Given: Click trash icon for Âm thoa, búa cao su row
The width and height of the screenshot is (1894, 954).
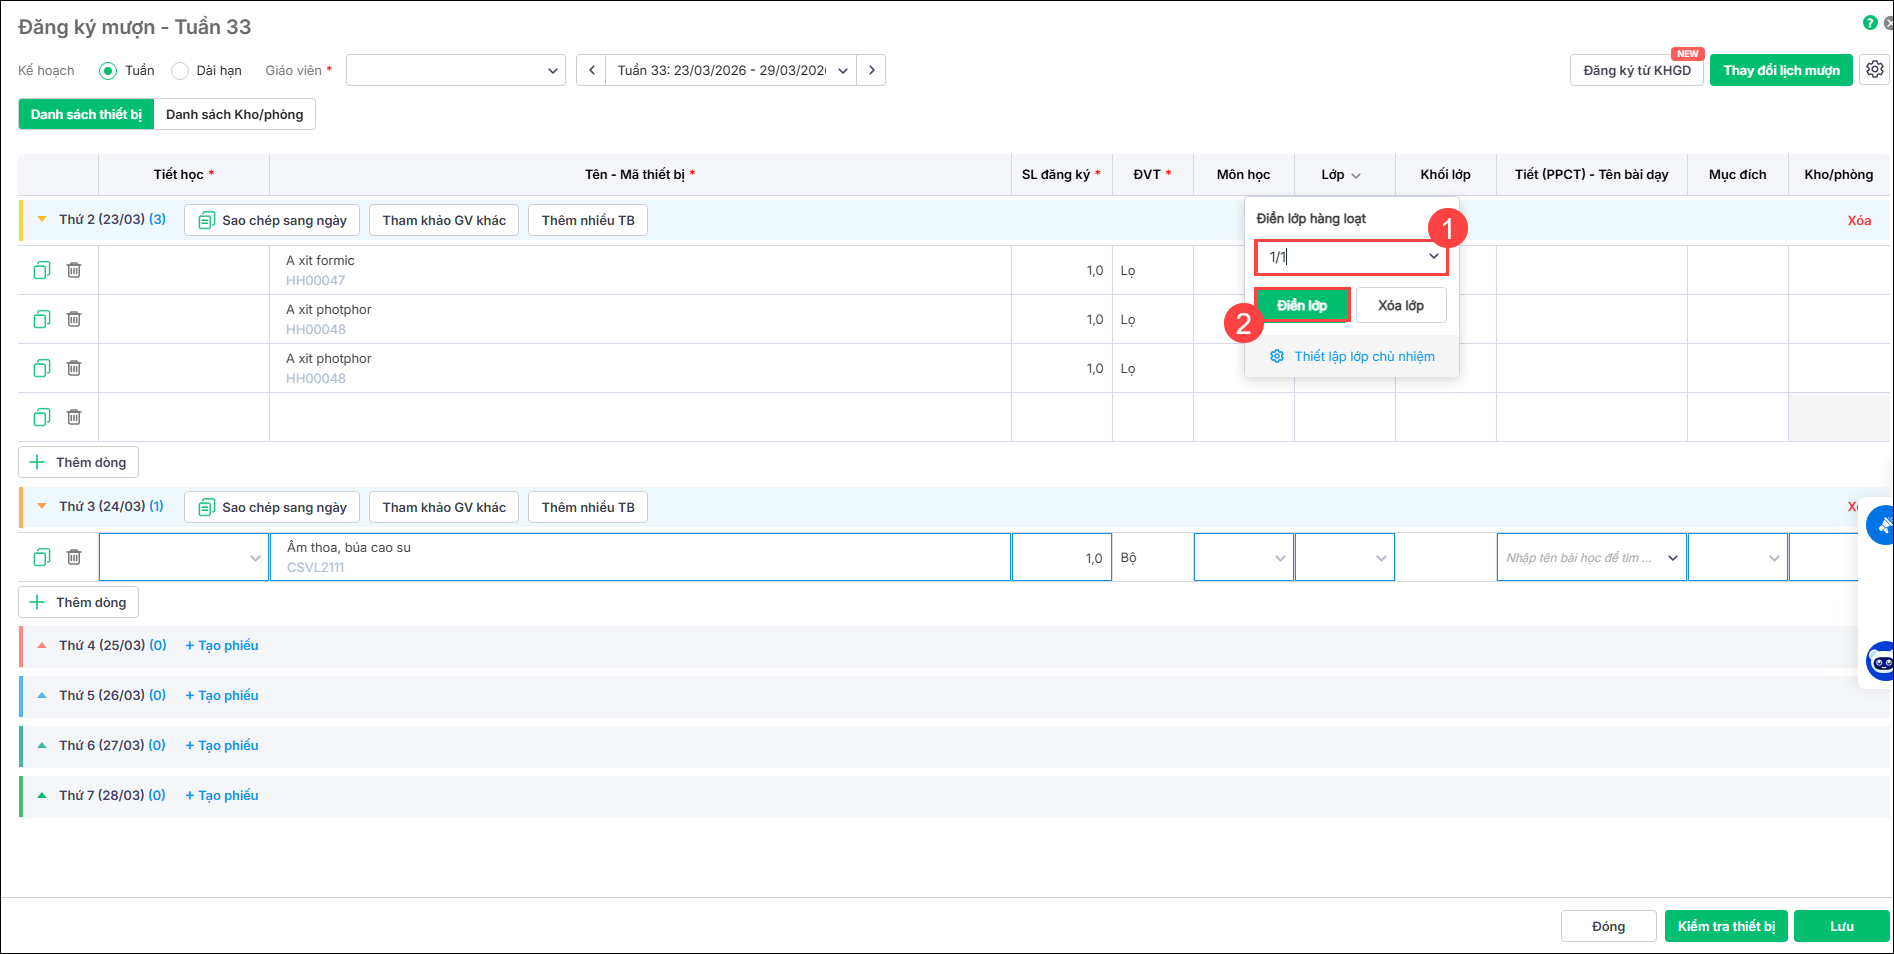Looking at the screenshot, I should coord(74,557).
